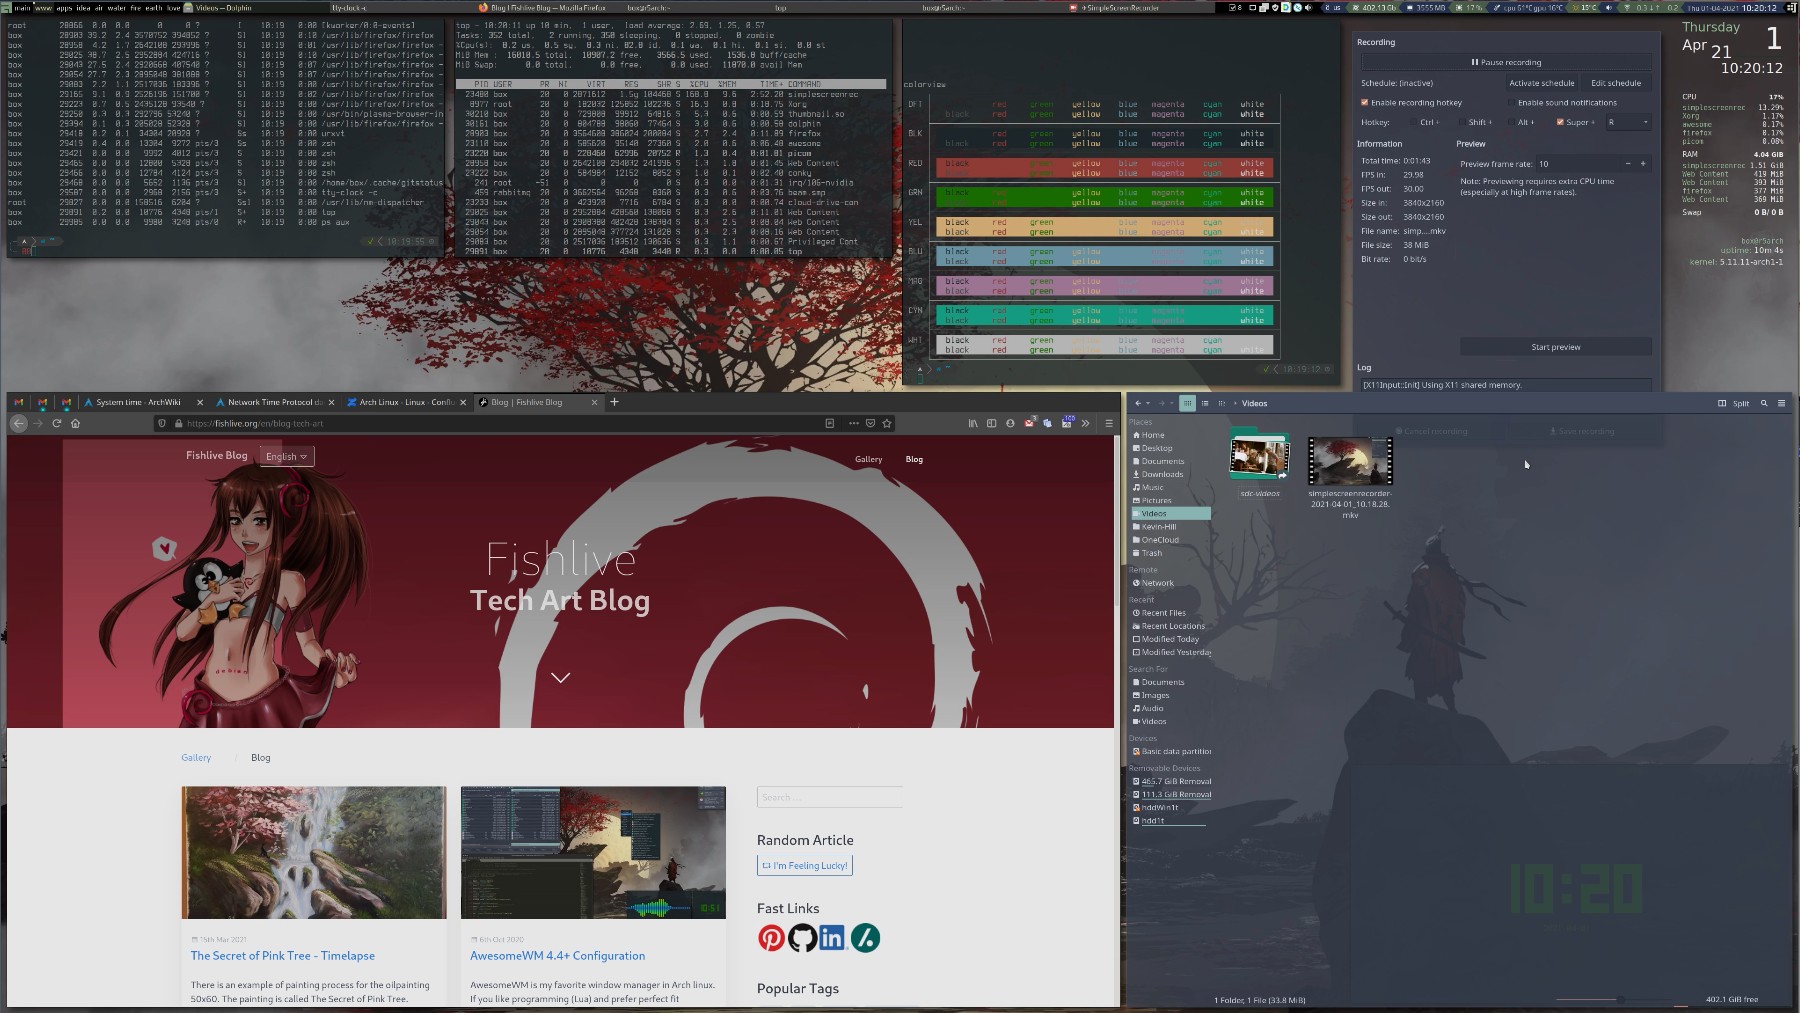Open the green fast link icon after LinkedIn
The height and width of the screenshot is (1013, 1800).
865,938
